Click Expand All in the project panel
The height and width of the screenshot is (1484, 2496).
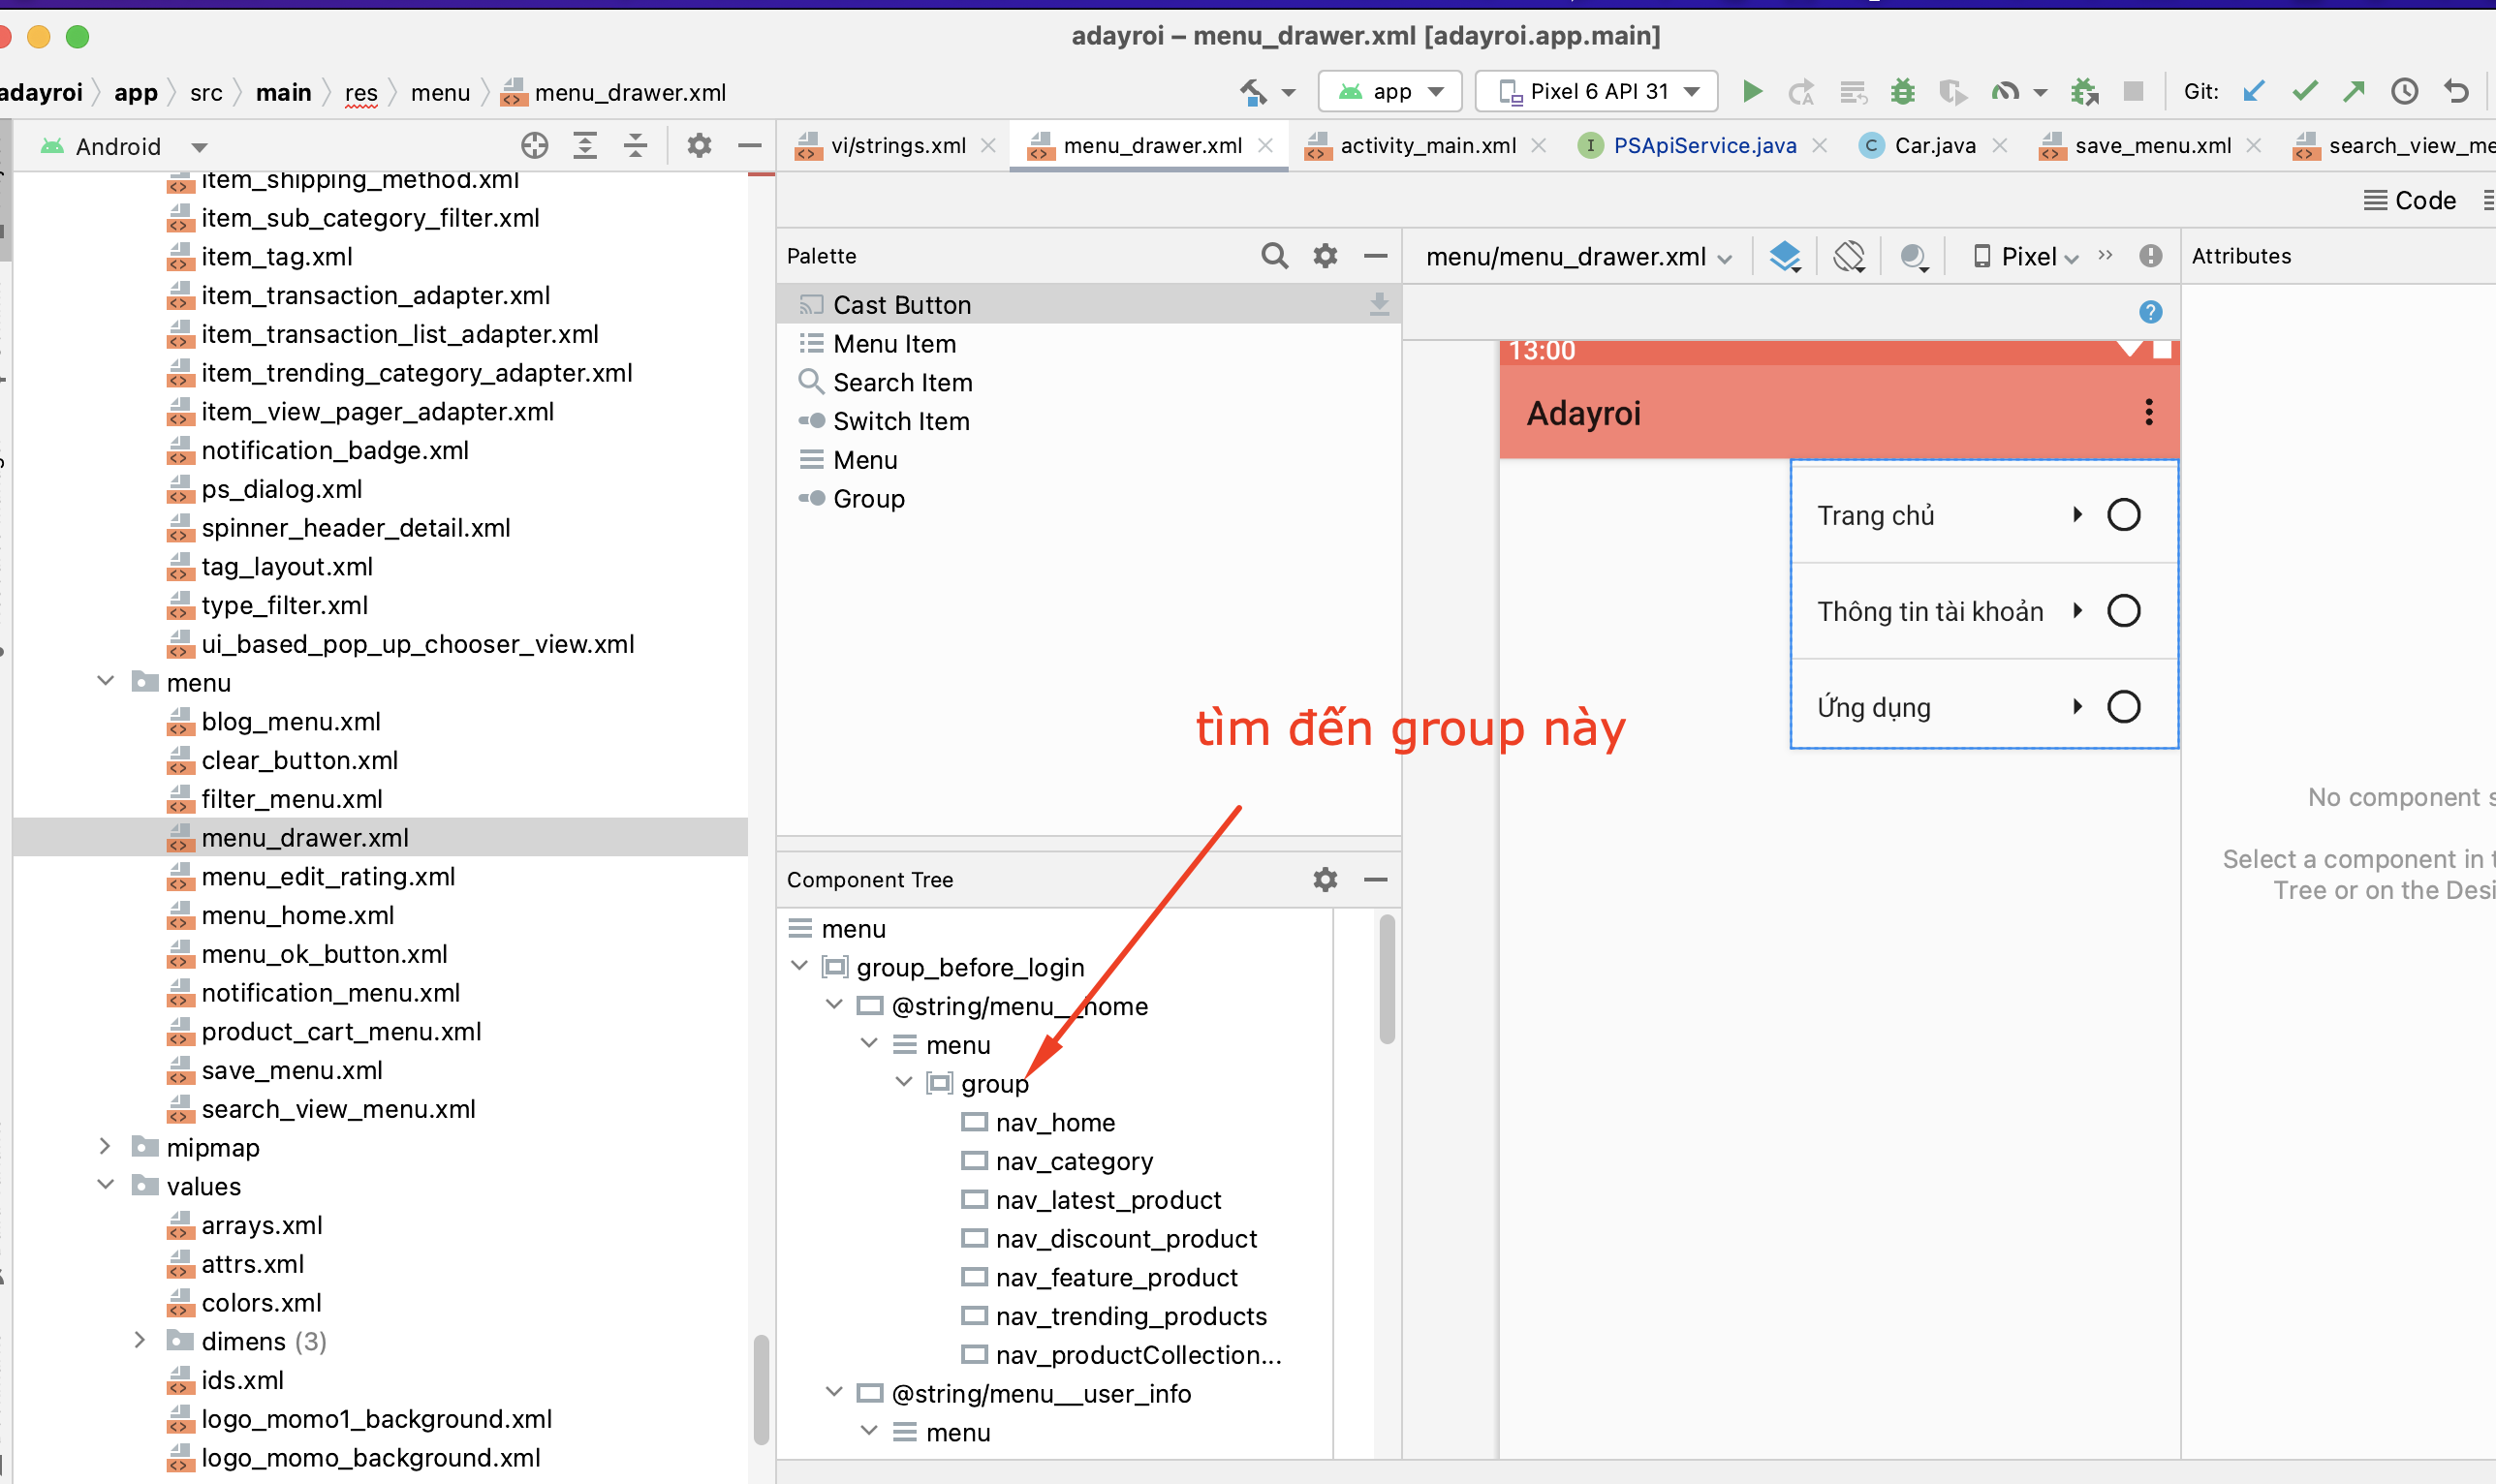click(x=585, y=146)
